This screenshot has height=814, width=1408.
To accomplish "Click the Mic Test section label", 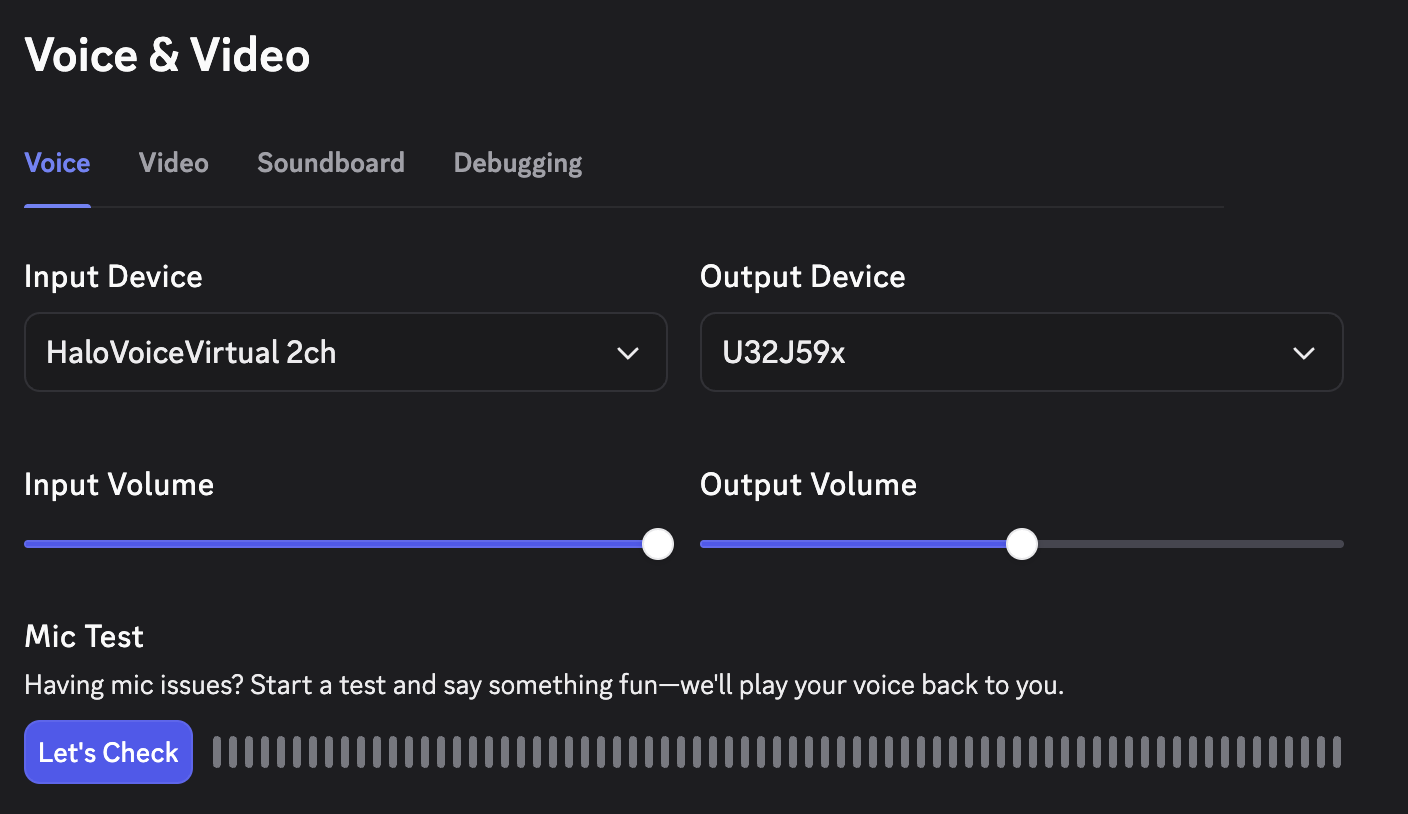I will [83, 636].
